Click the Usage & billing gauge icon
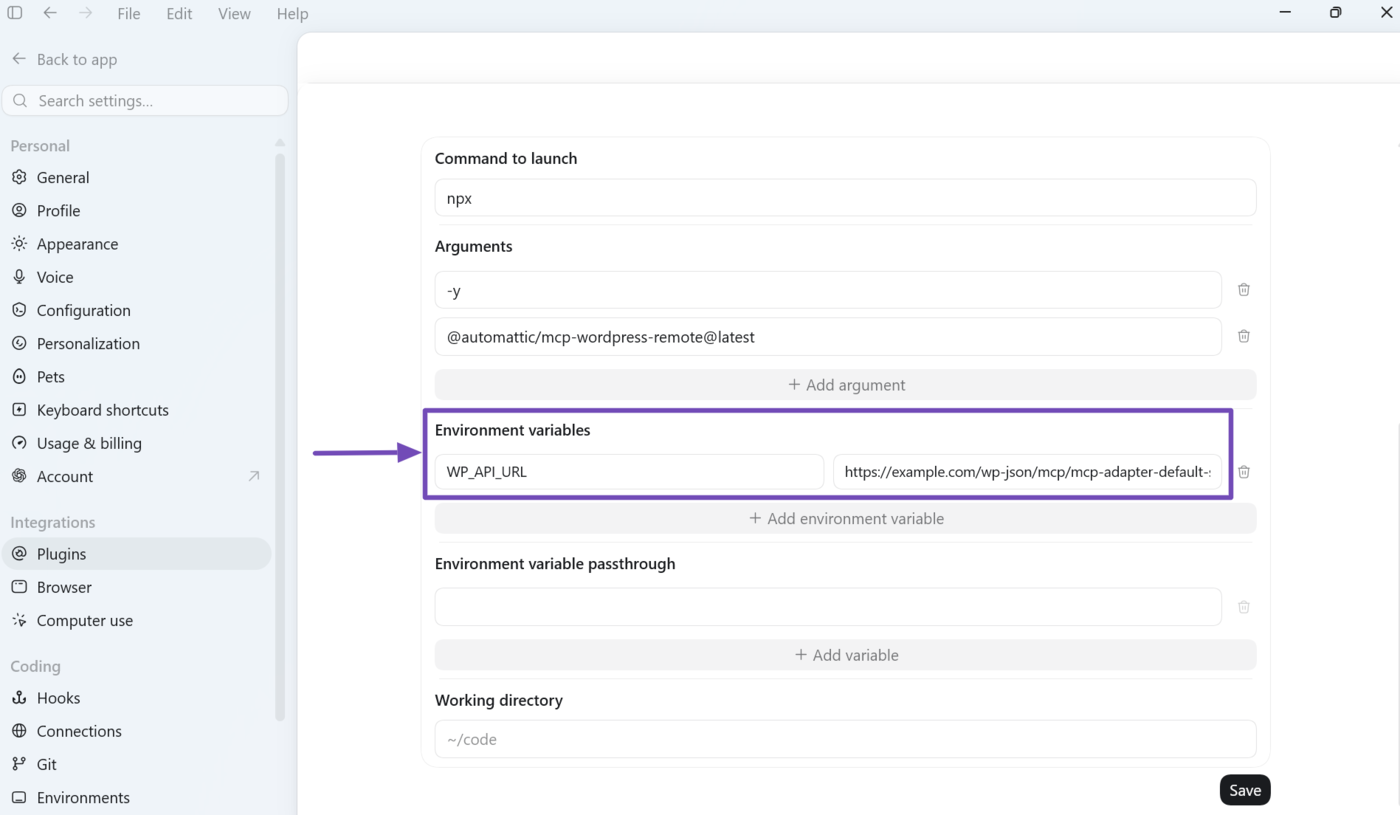Screen dimensions: 1400x815 tap(19, 443)
